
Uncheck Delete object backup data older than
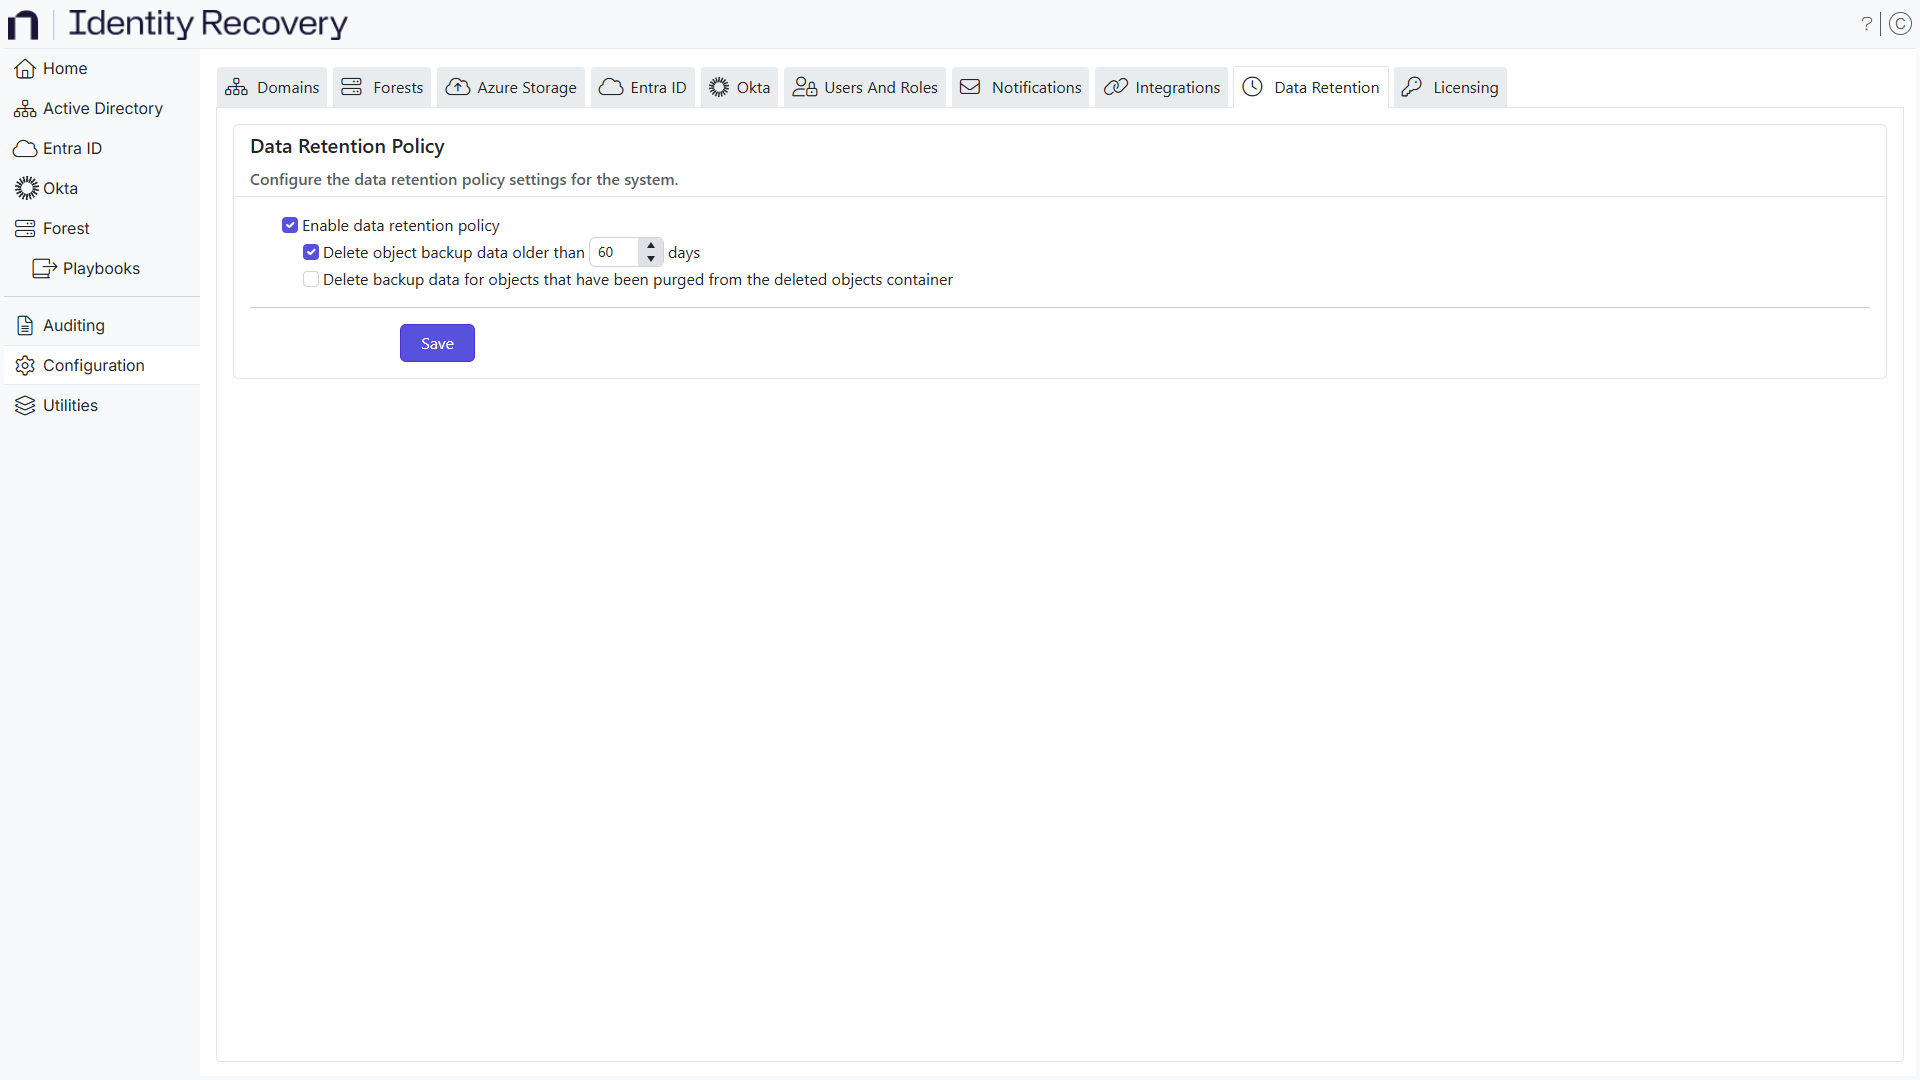[311, 252]
